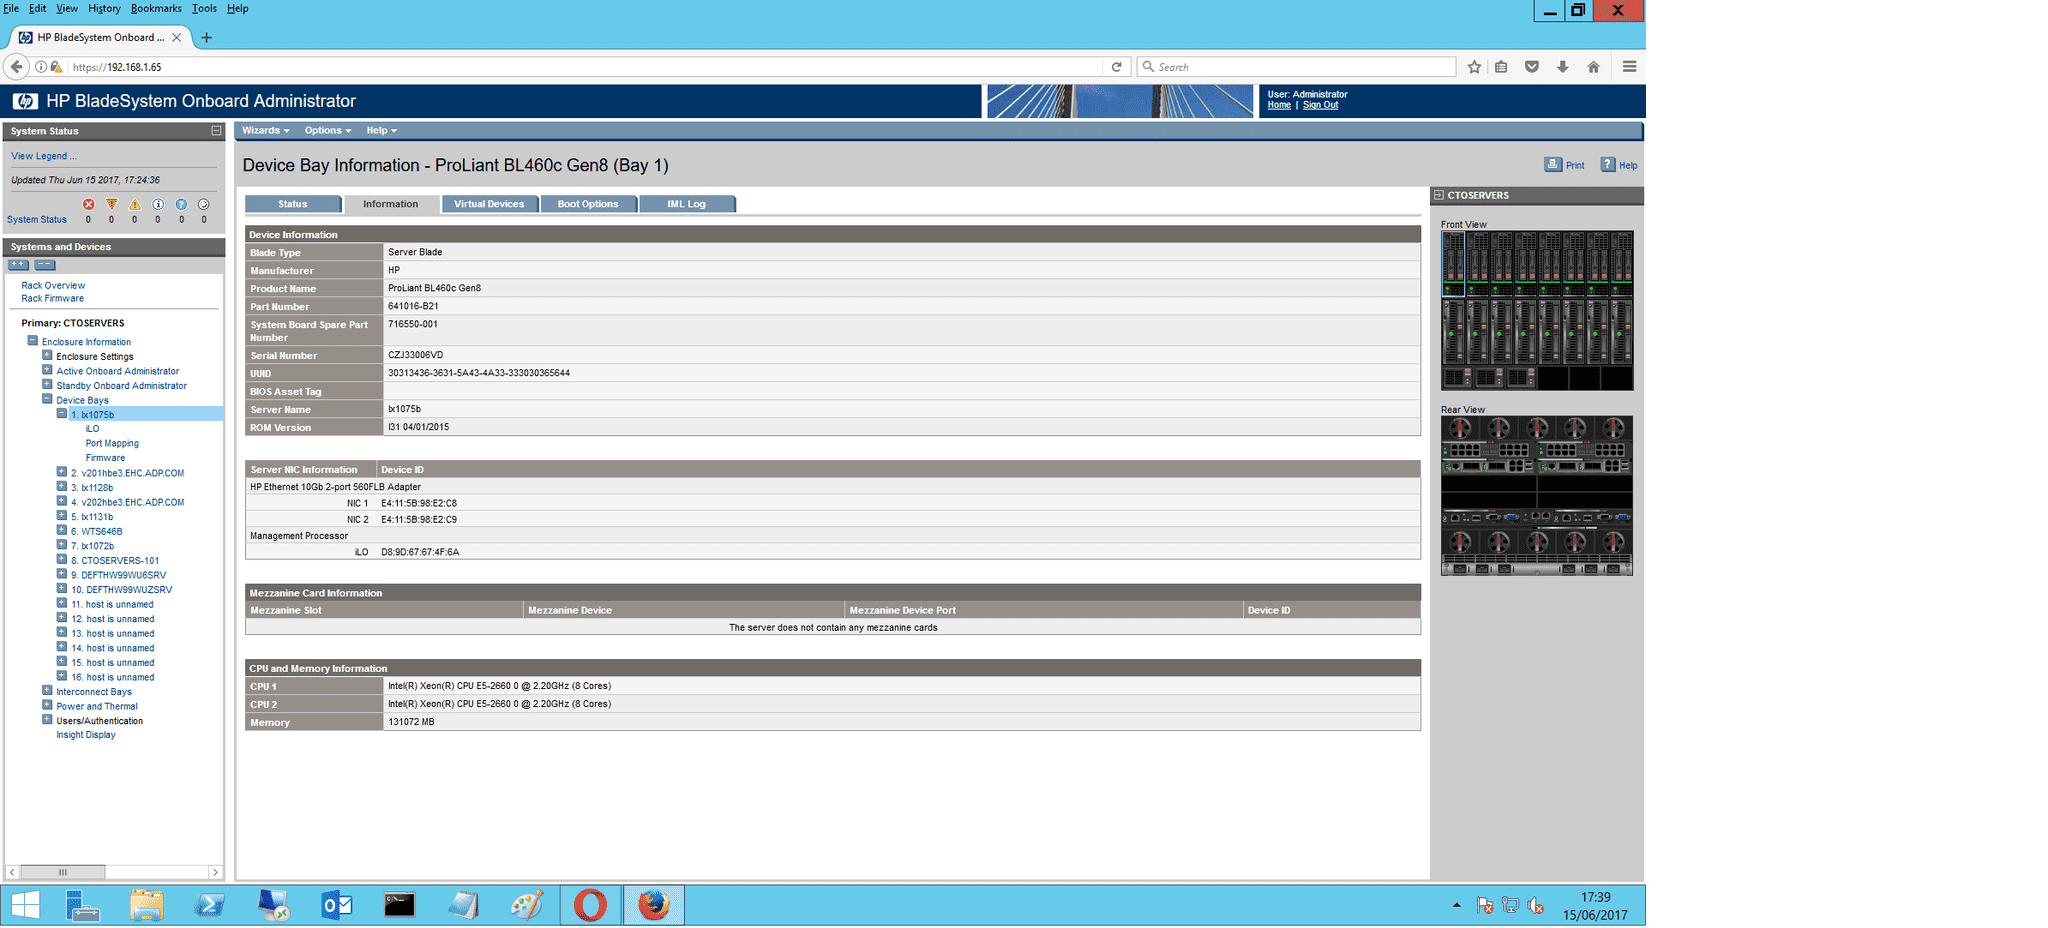Screen dimensions: 2048x928
Task: Expand the Interconnect Bays node
Action: [x=47, y=691]
